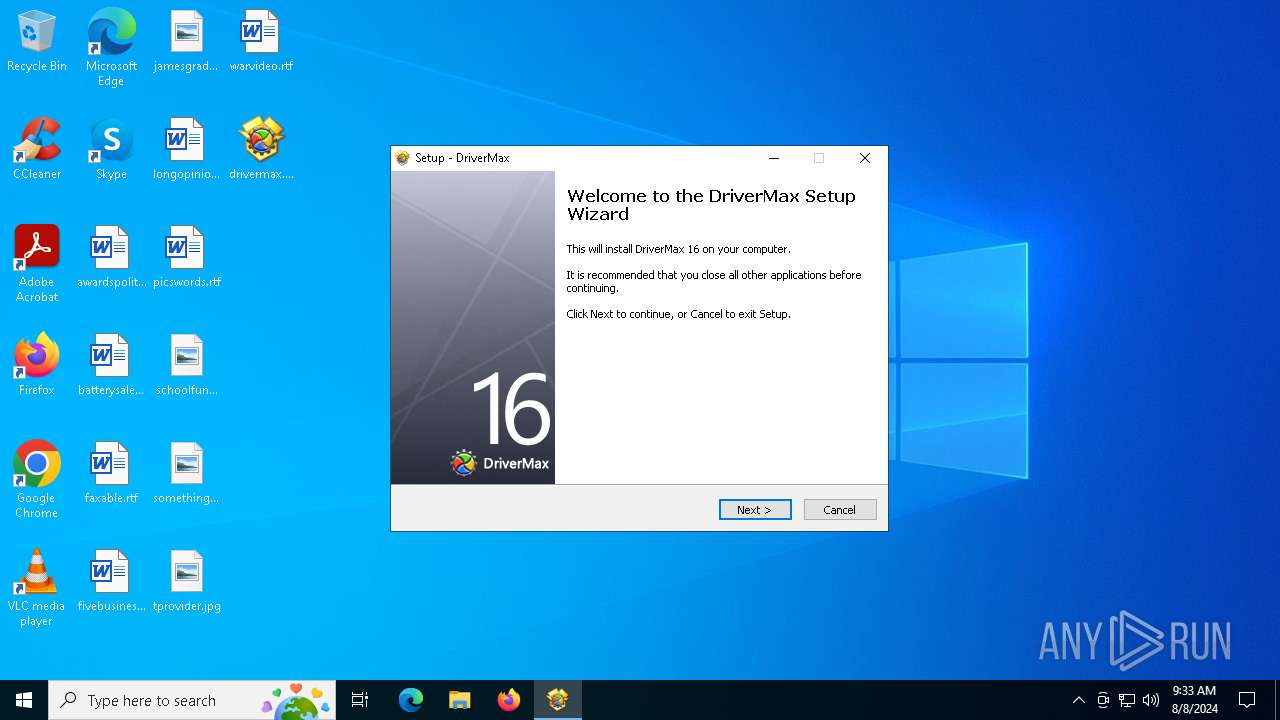The width and height of the screenshot is (1280, 720).
Task: Open Task View from the taskbar
Action: [x=360, y=700]
